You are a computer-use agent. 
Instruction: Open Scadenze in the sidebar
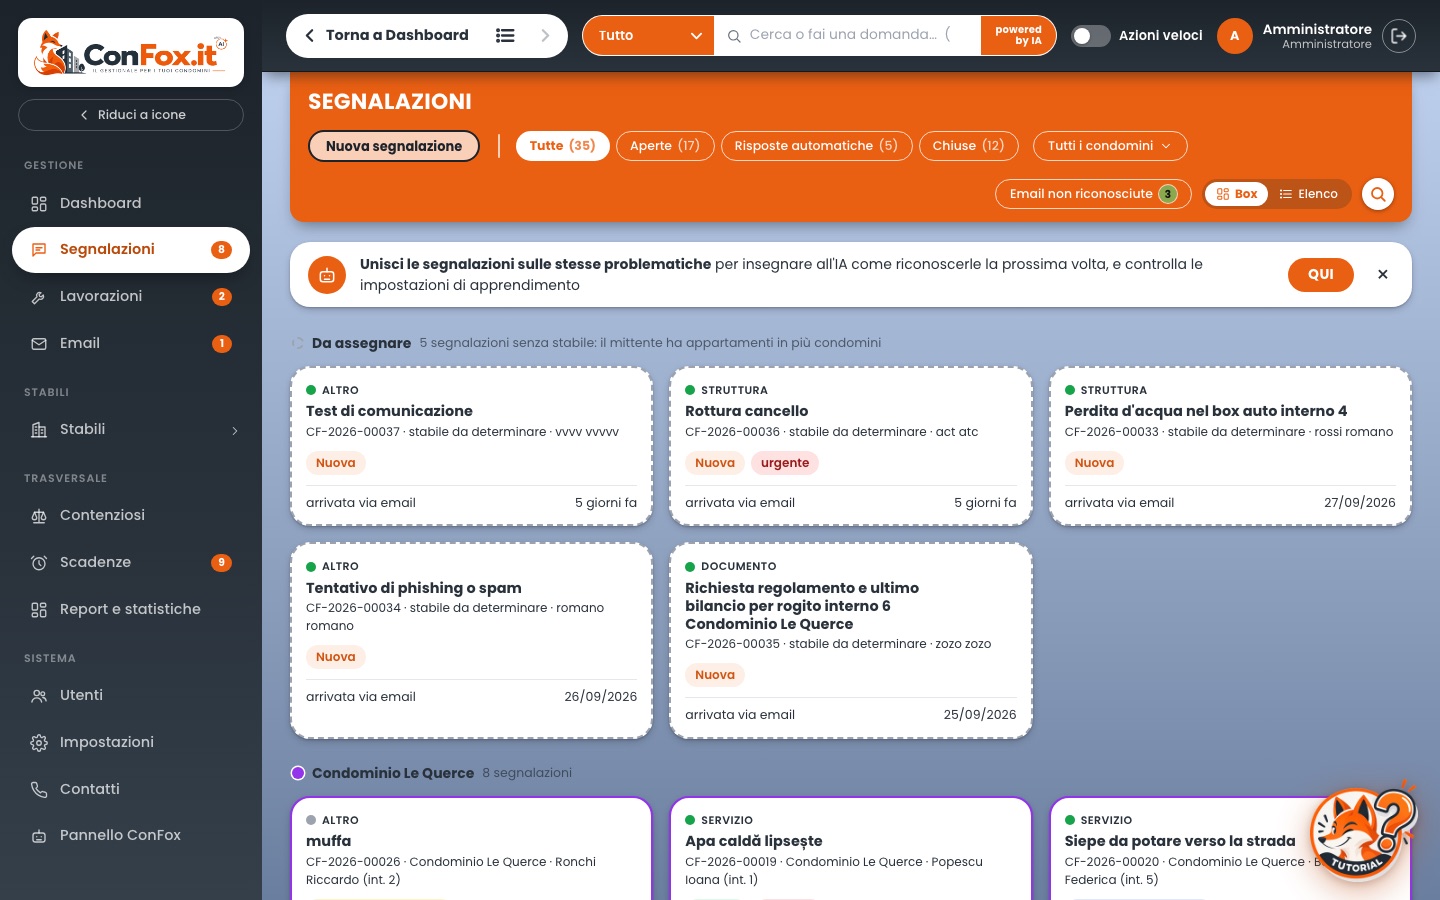[131, 562]
